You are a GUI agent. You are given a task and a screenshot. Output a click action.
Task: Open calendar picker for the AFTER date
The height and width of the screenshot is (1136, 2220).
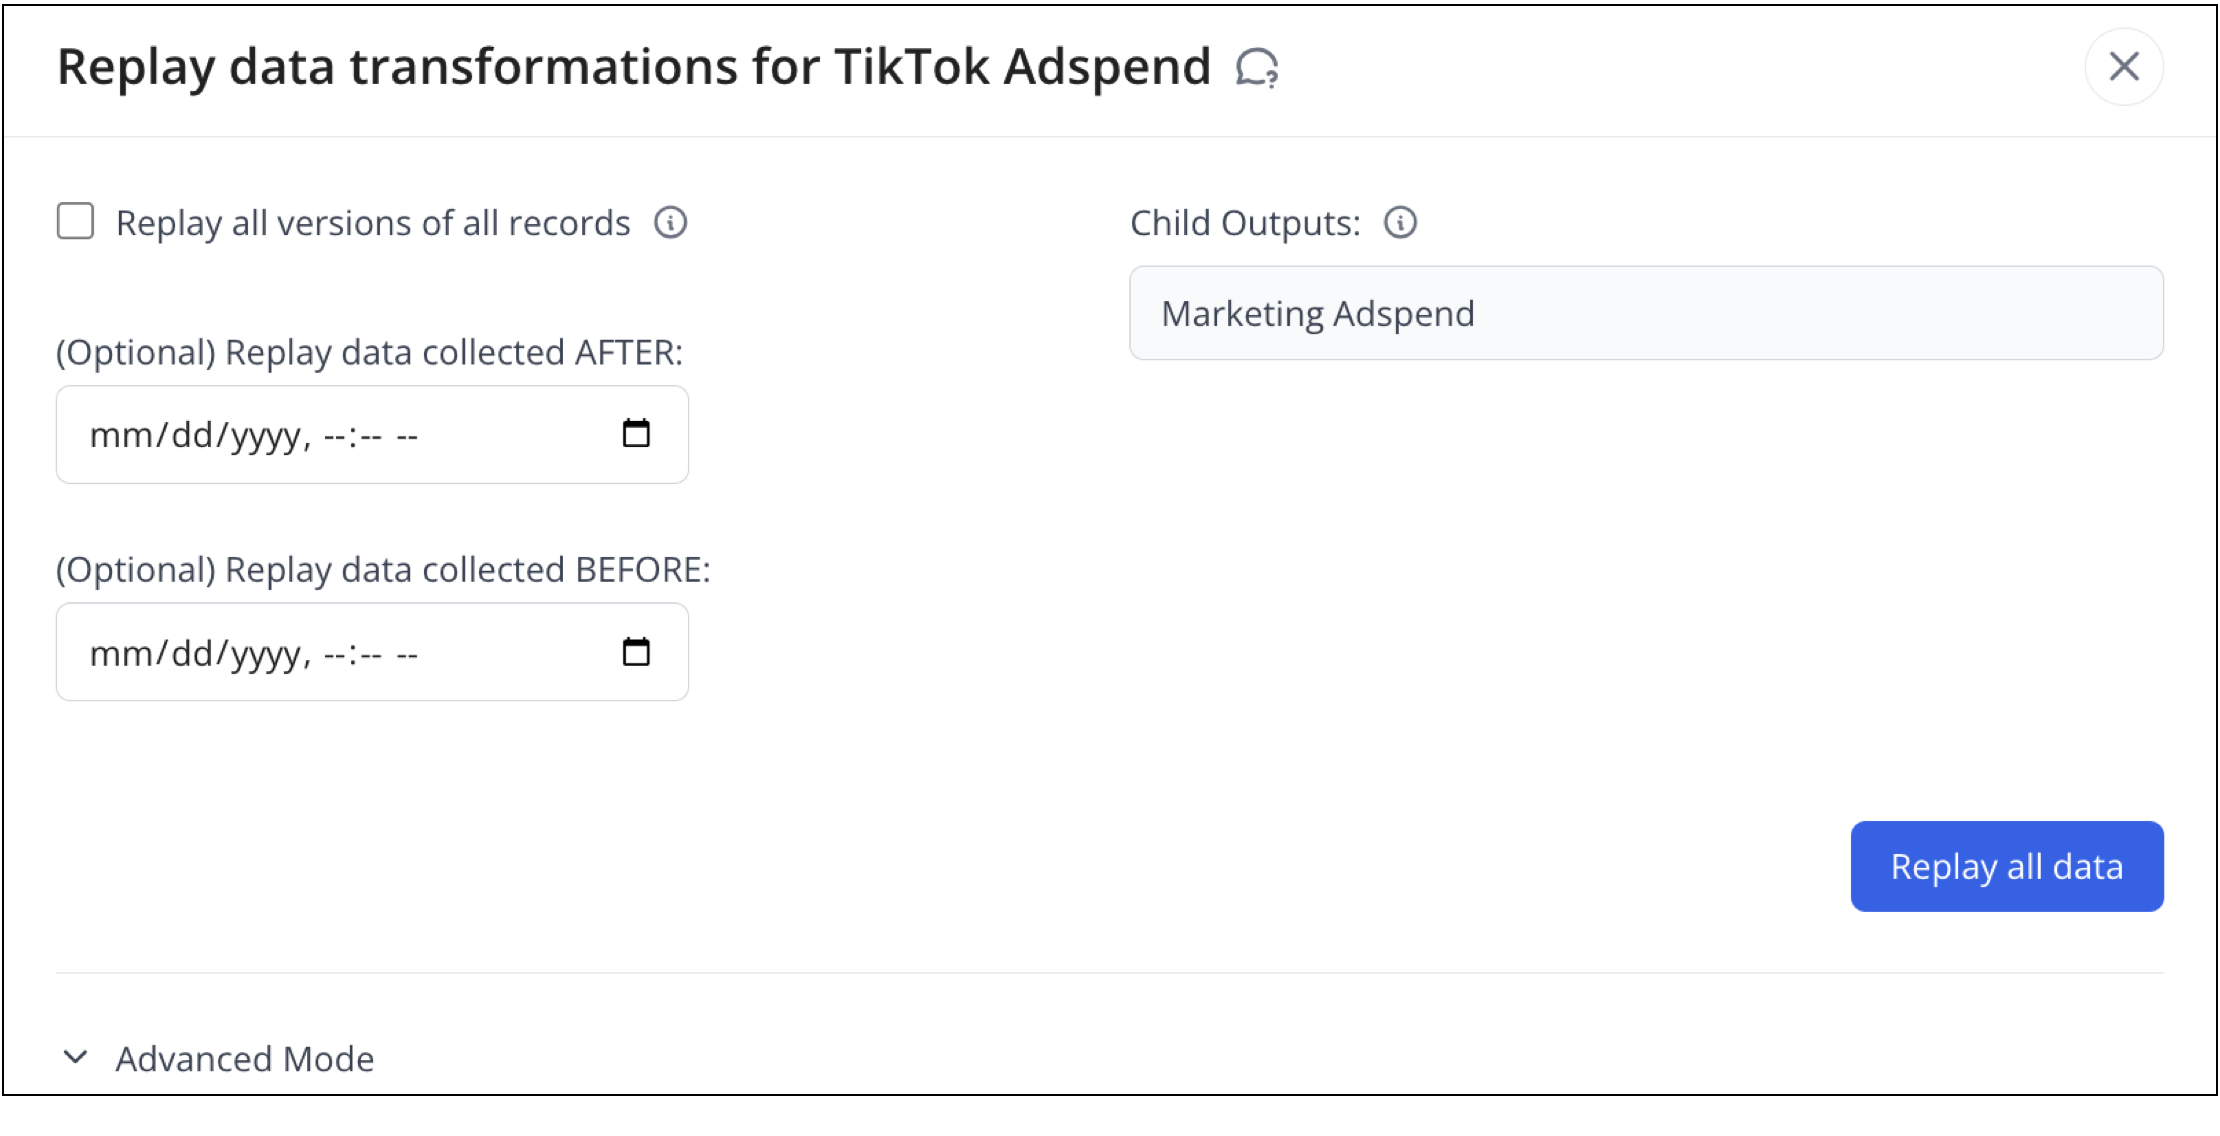[636, 434]
